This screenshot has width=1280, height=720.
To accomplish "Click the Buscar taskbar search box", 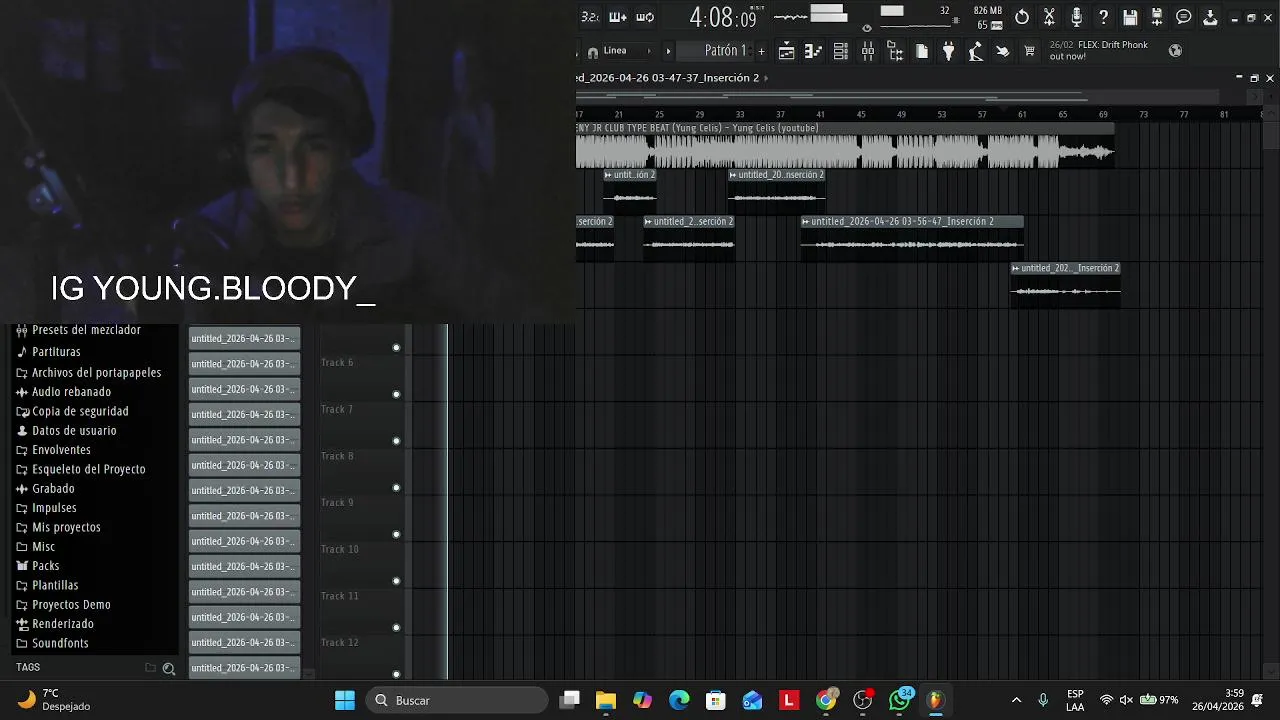I will click(457, 700).
